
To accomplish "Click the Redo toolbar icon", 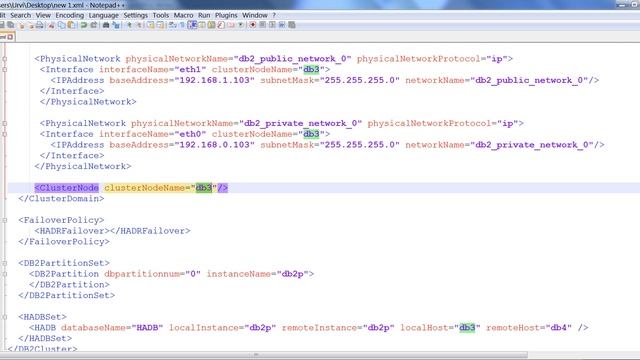I will point(93,25).
